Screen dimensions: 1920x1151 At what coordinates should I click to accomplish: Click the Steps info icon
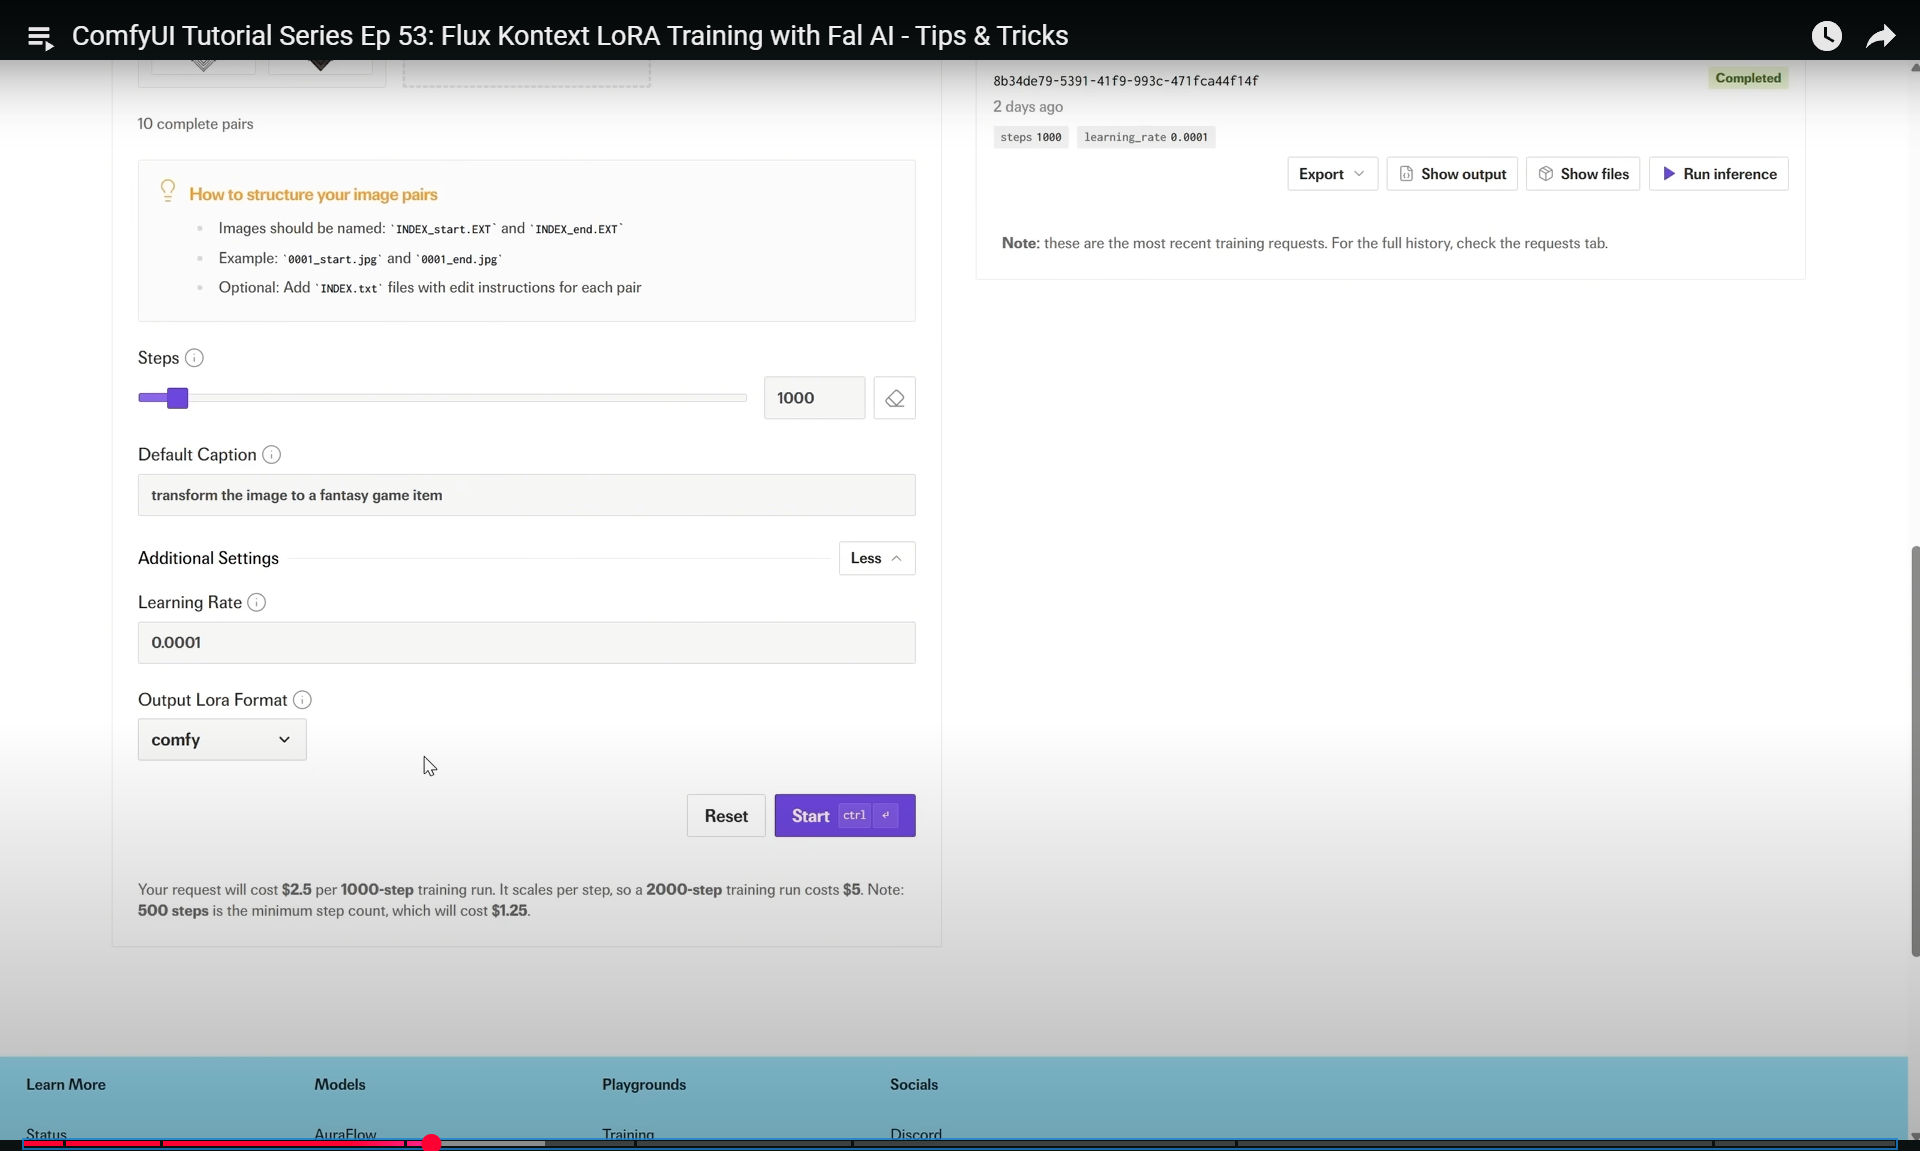(195, 358)
